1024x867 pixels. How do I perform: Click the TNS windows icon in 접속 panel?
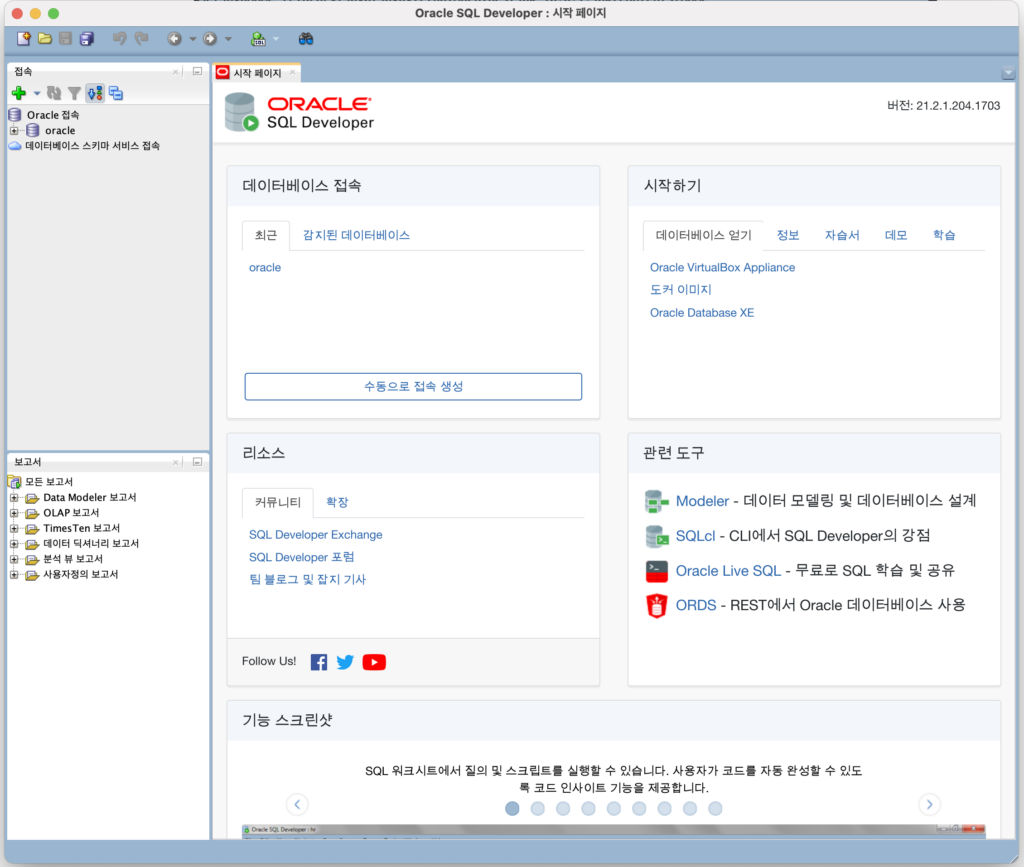(116, 93)
